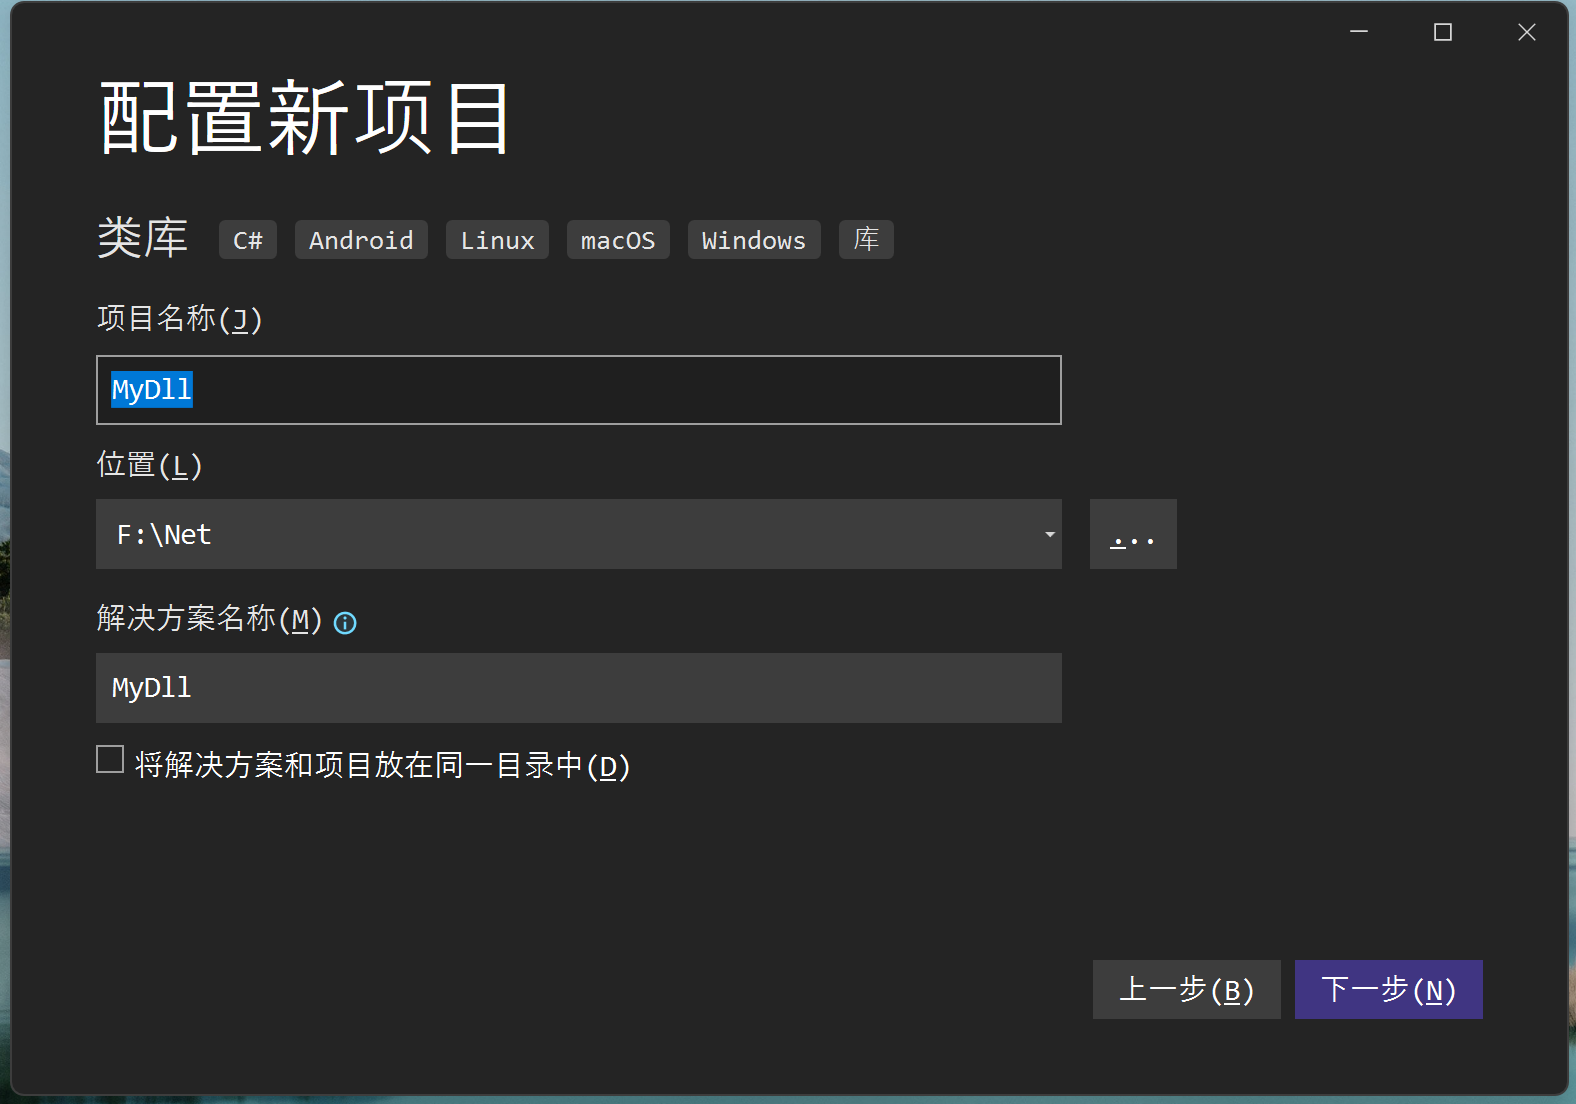This screenshot has height=1104, width=1576.
Task: Go back with 上一步(B) button
Action: click(1186, 990)
